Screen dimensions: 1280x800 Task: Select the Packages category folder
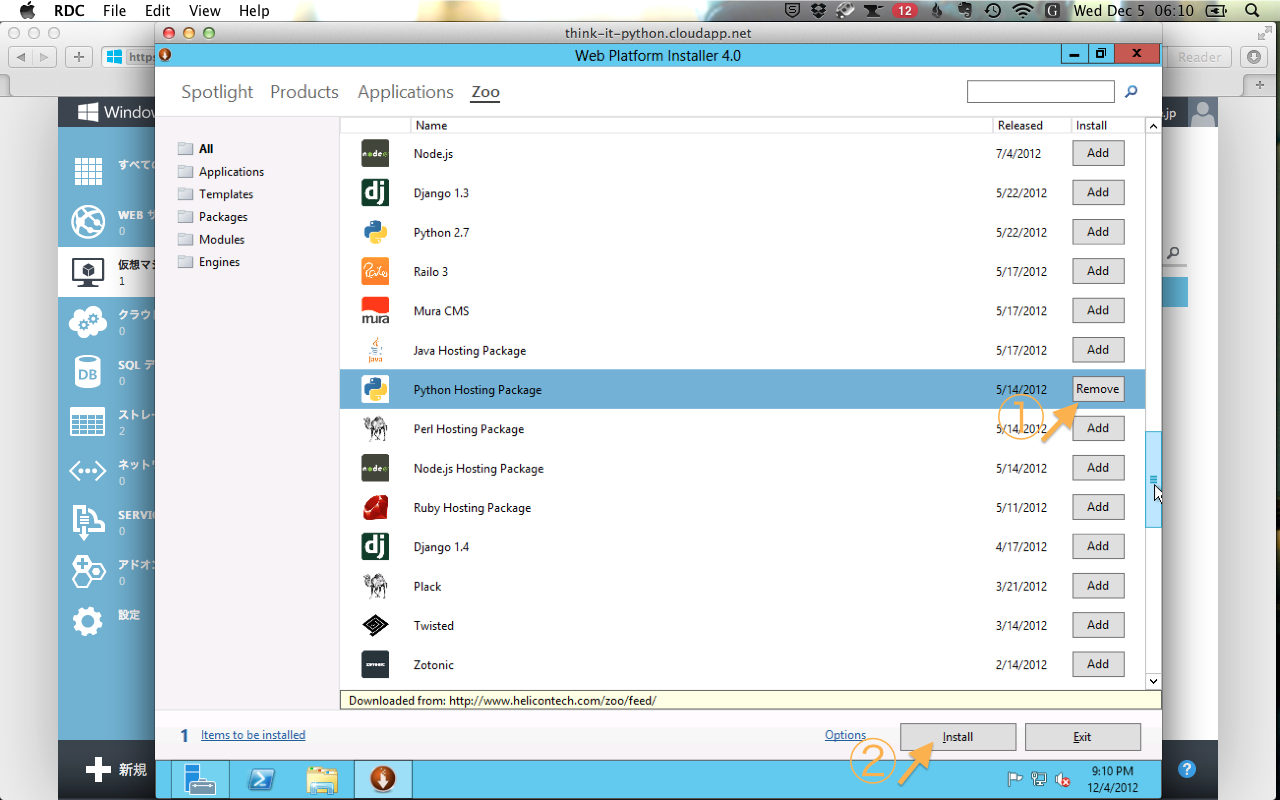tap(212, 217)
